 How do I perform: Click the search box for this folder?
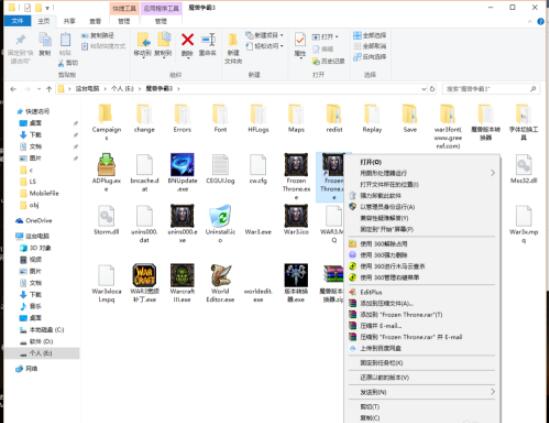(x=491, y=89)
